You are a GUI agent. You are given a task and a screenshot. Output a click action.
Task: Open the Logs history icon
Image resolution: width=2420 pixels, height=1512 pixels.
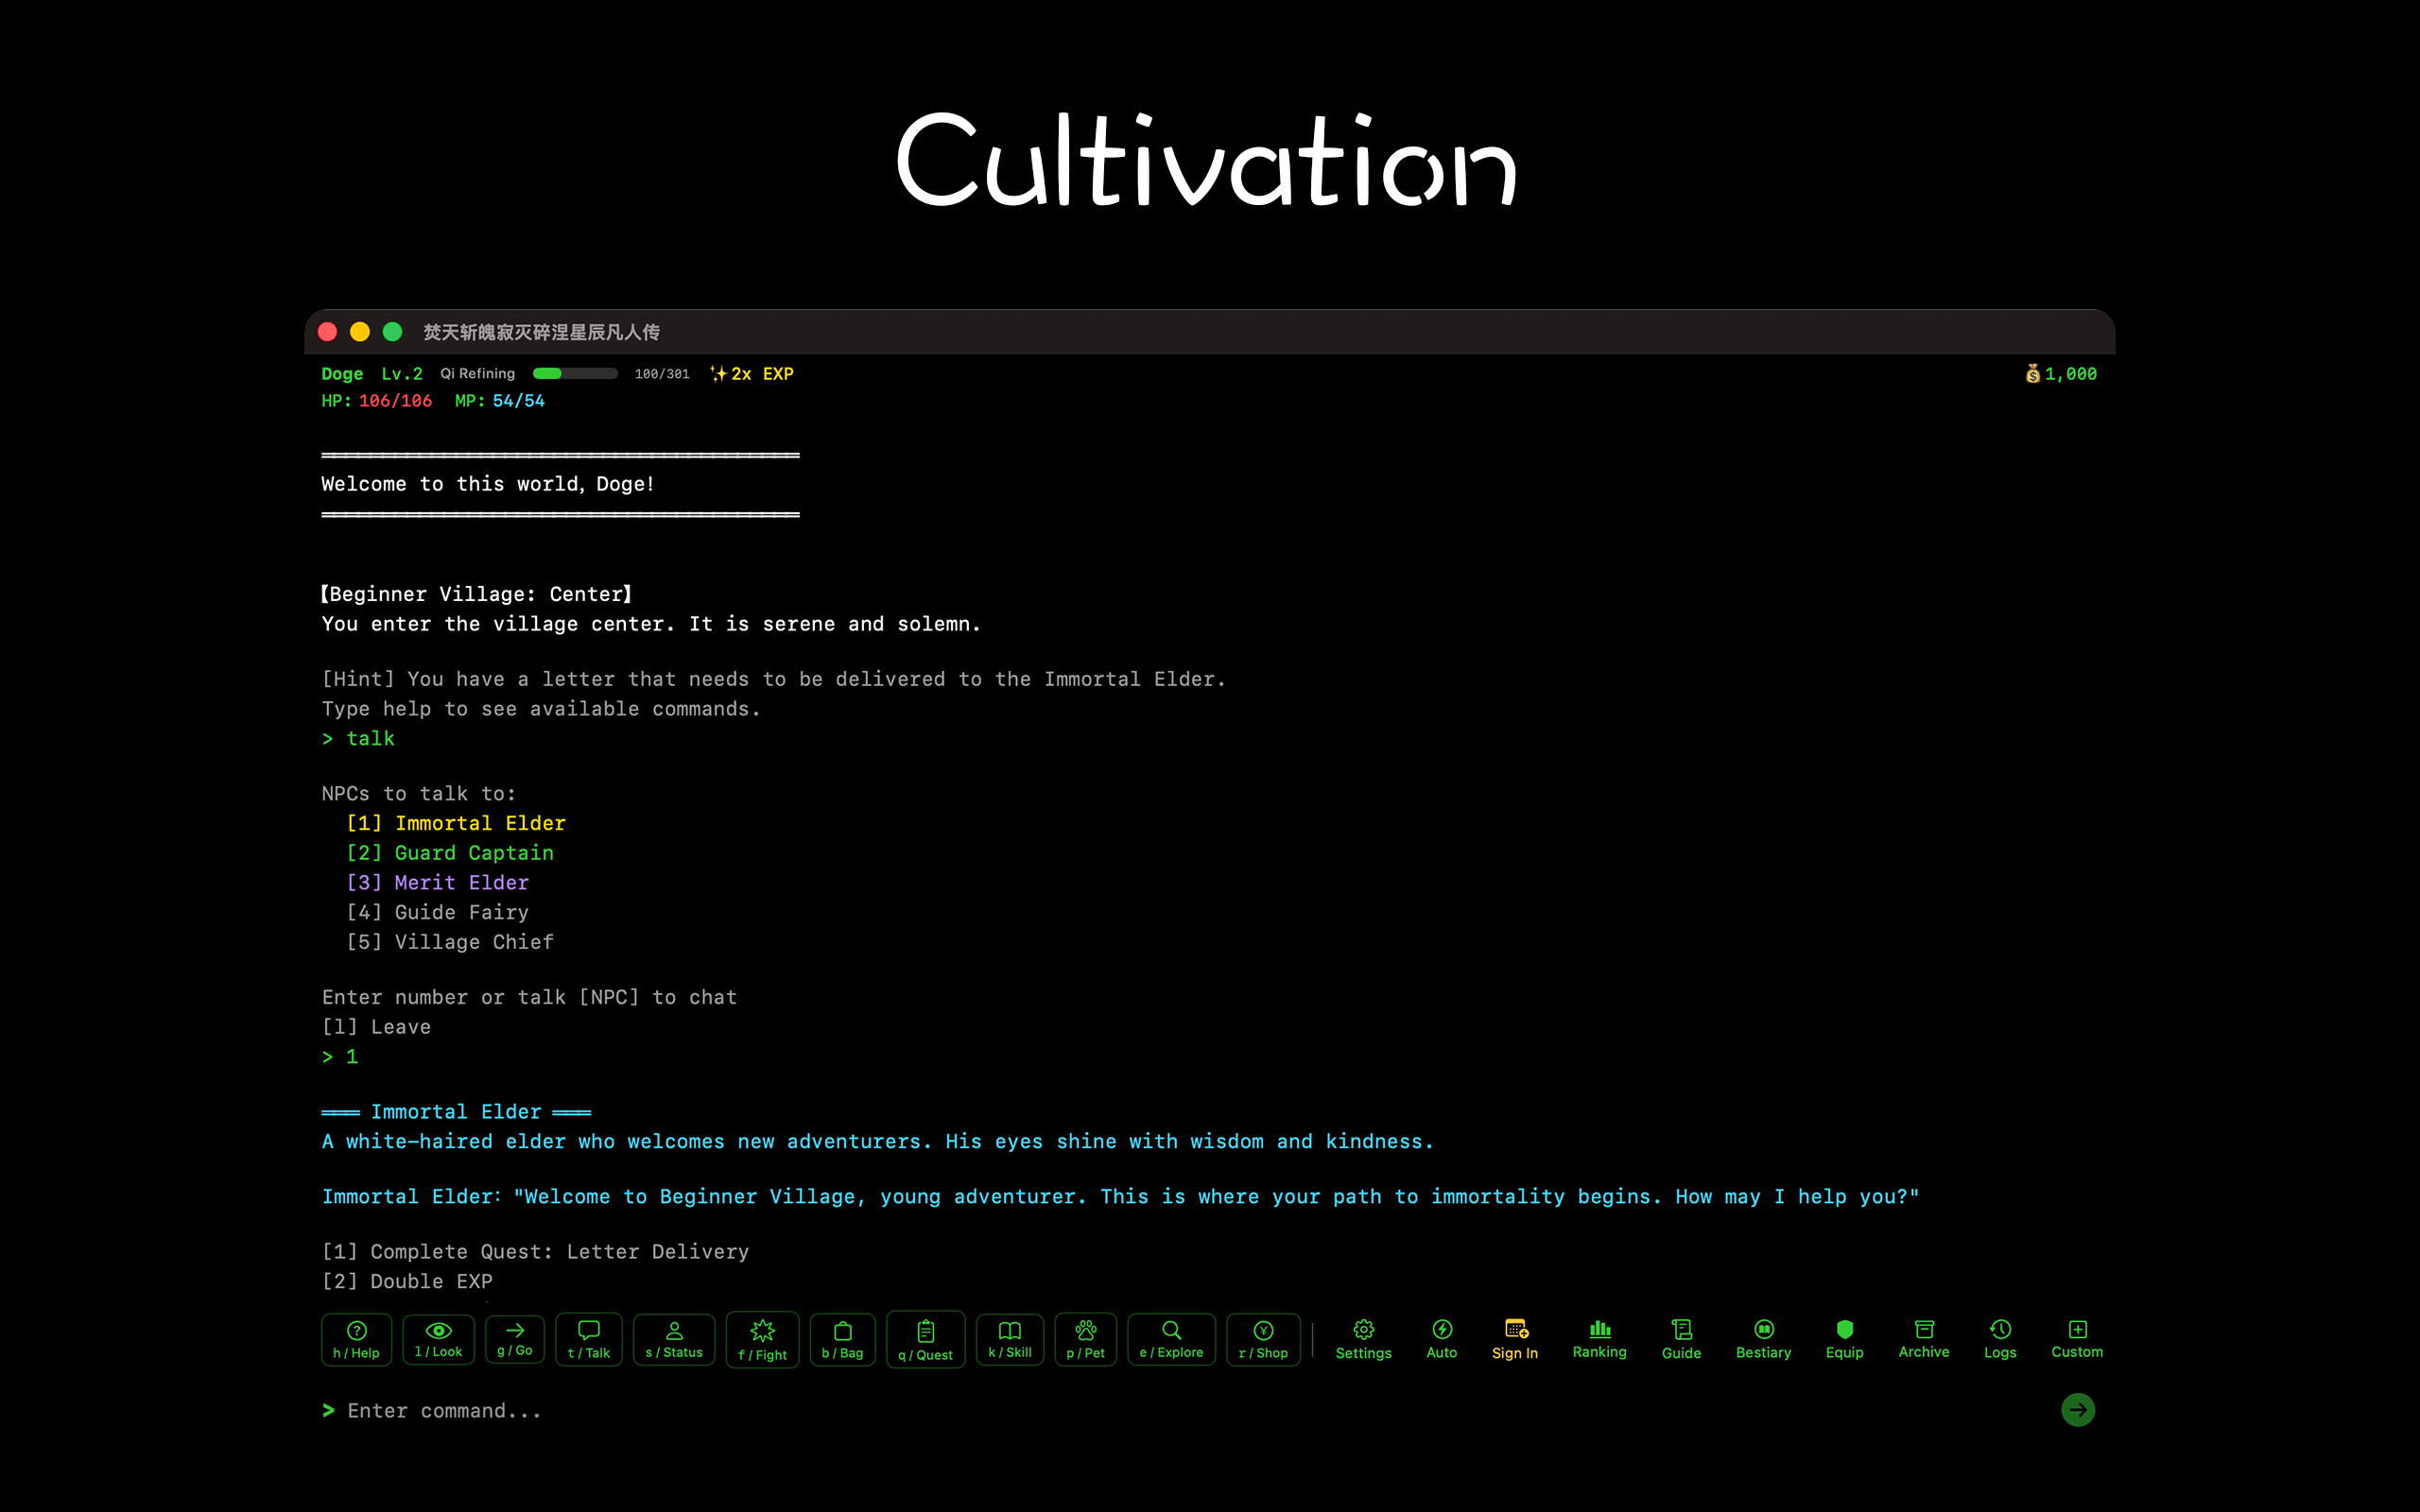pos(2000,1329)
